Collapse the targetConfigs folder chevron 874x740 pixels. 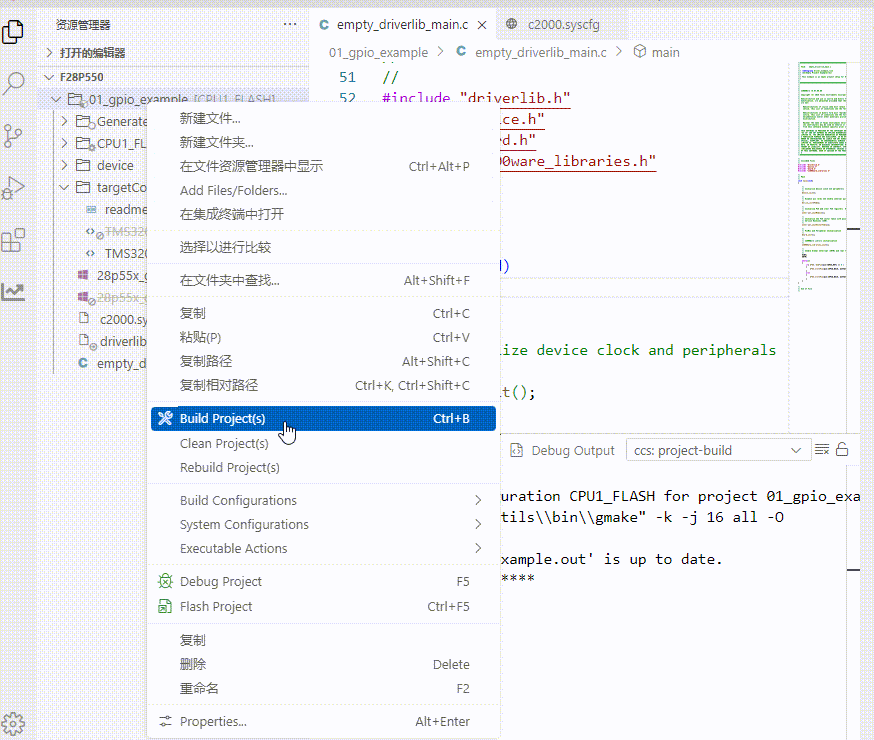click(64, 187)
